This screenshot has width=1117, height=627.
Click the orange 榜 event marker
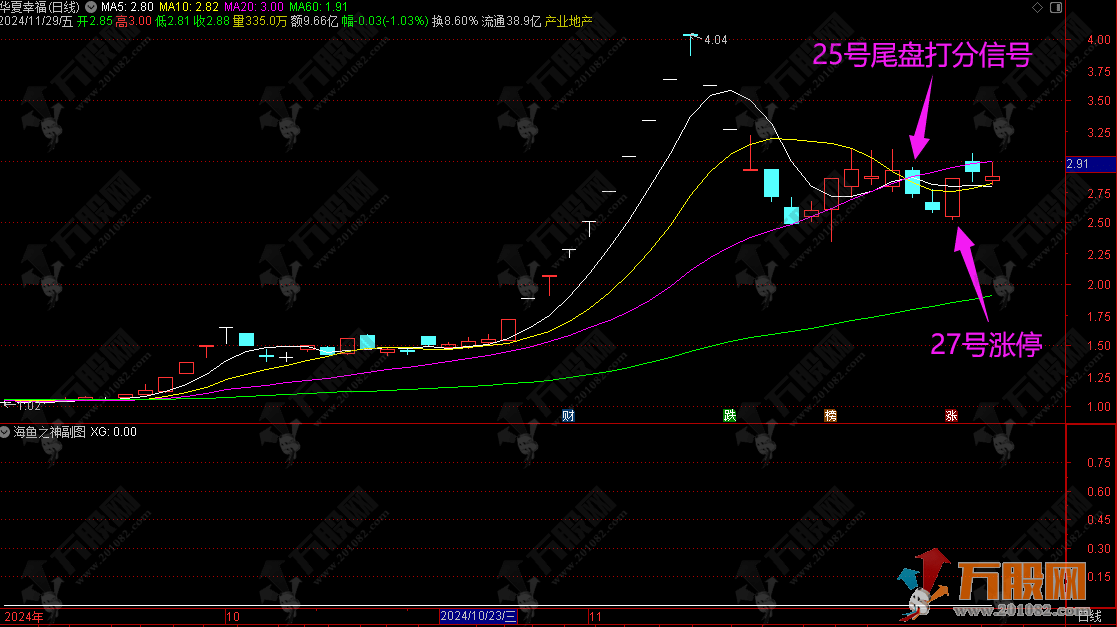click(830, 415)
